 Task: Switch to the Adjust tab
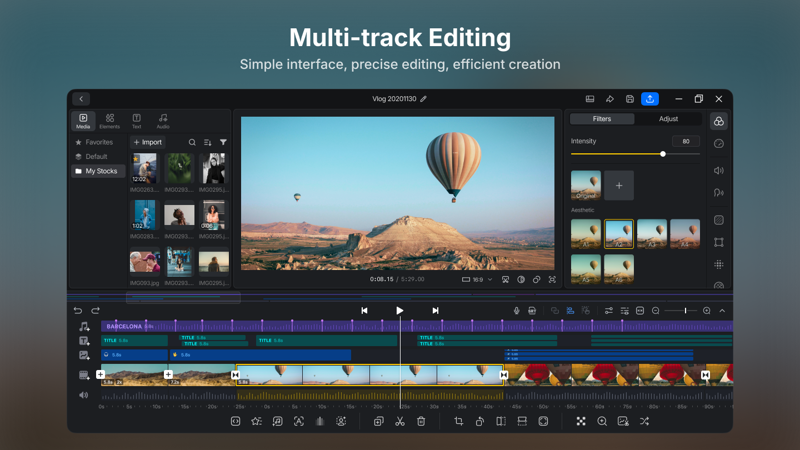pyautogui.click(x=668, y=119)
